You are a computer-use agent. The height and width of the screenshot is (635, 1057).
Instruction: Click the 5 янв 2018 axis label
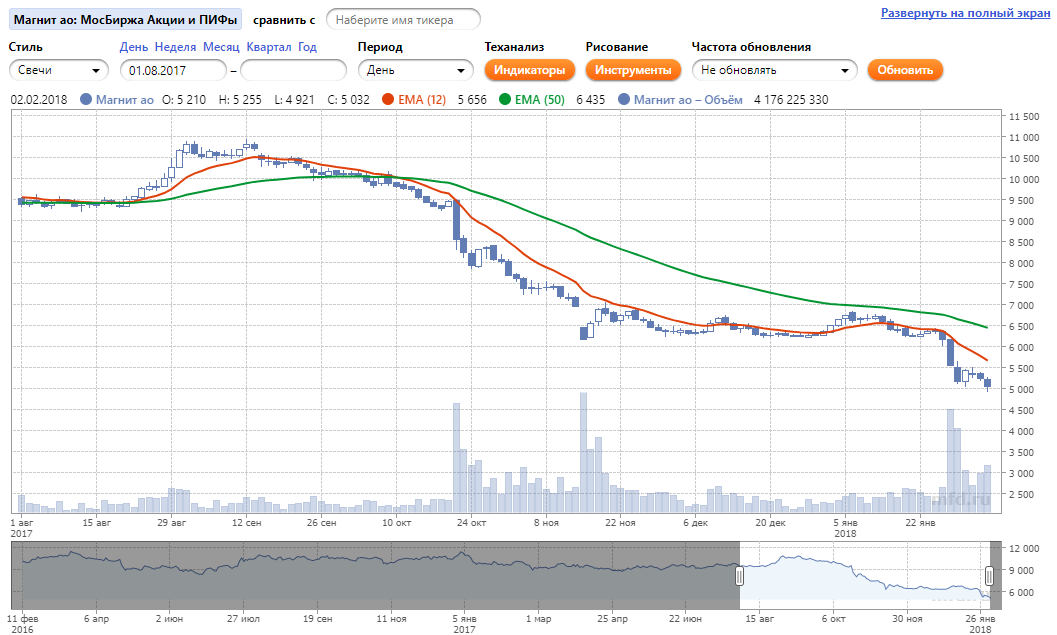(x=845, y=528)
